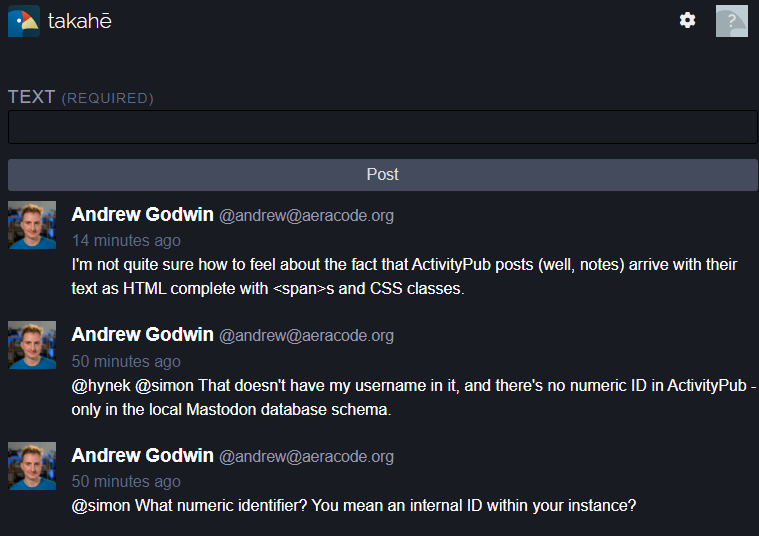Screen dimensions: 759x536
Task: Click the takahē bird logo icon
Action: (24, 21)
